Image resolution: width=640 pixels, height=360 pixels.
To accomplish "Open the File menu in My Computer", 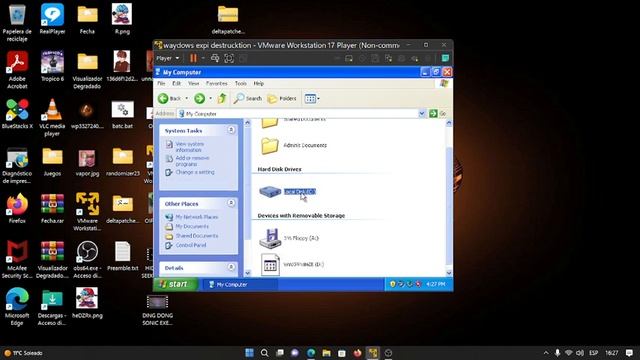I will 161,83.
